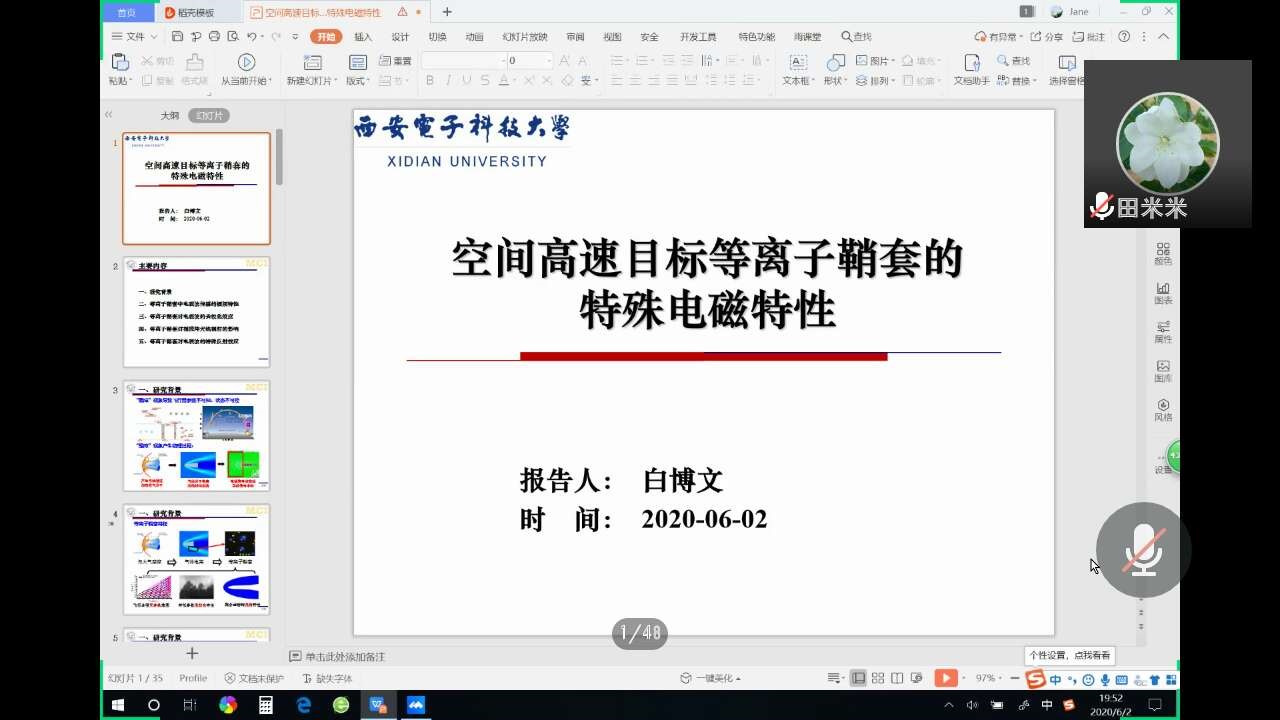Start slideshow with orange play button
The width and height of the screenshot is (1280, 720).
point(945,678)
